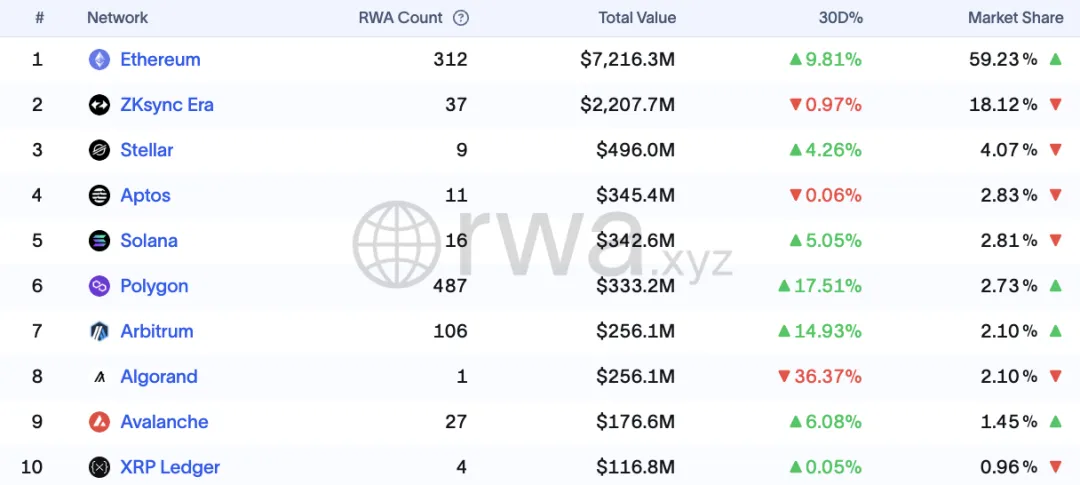Sort by Total Value column header

point(637,17)
